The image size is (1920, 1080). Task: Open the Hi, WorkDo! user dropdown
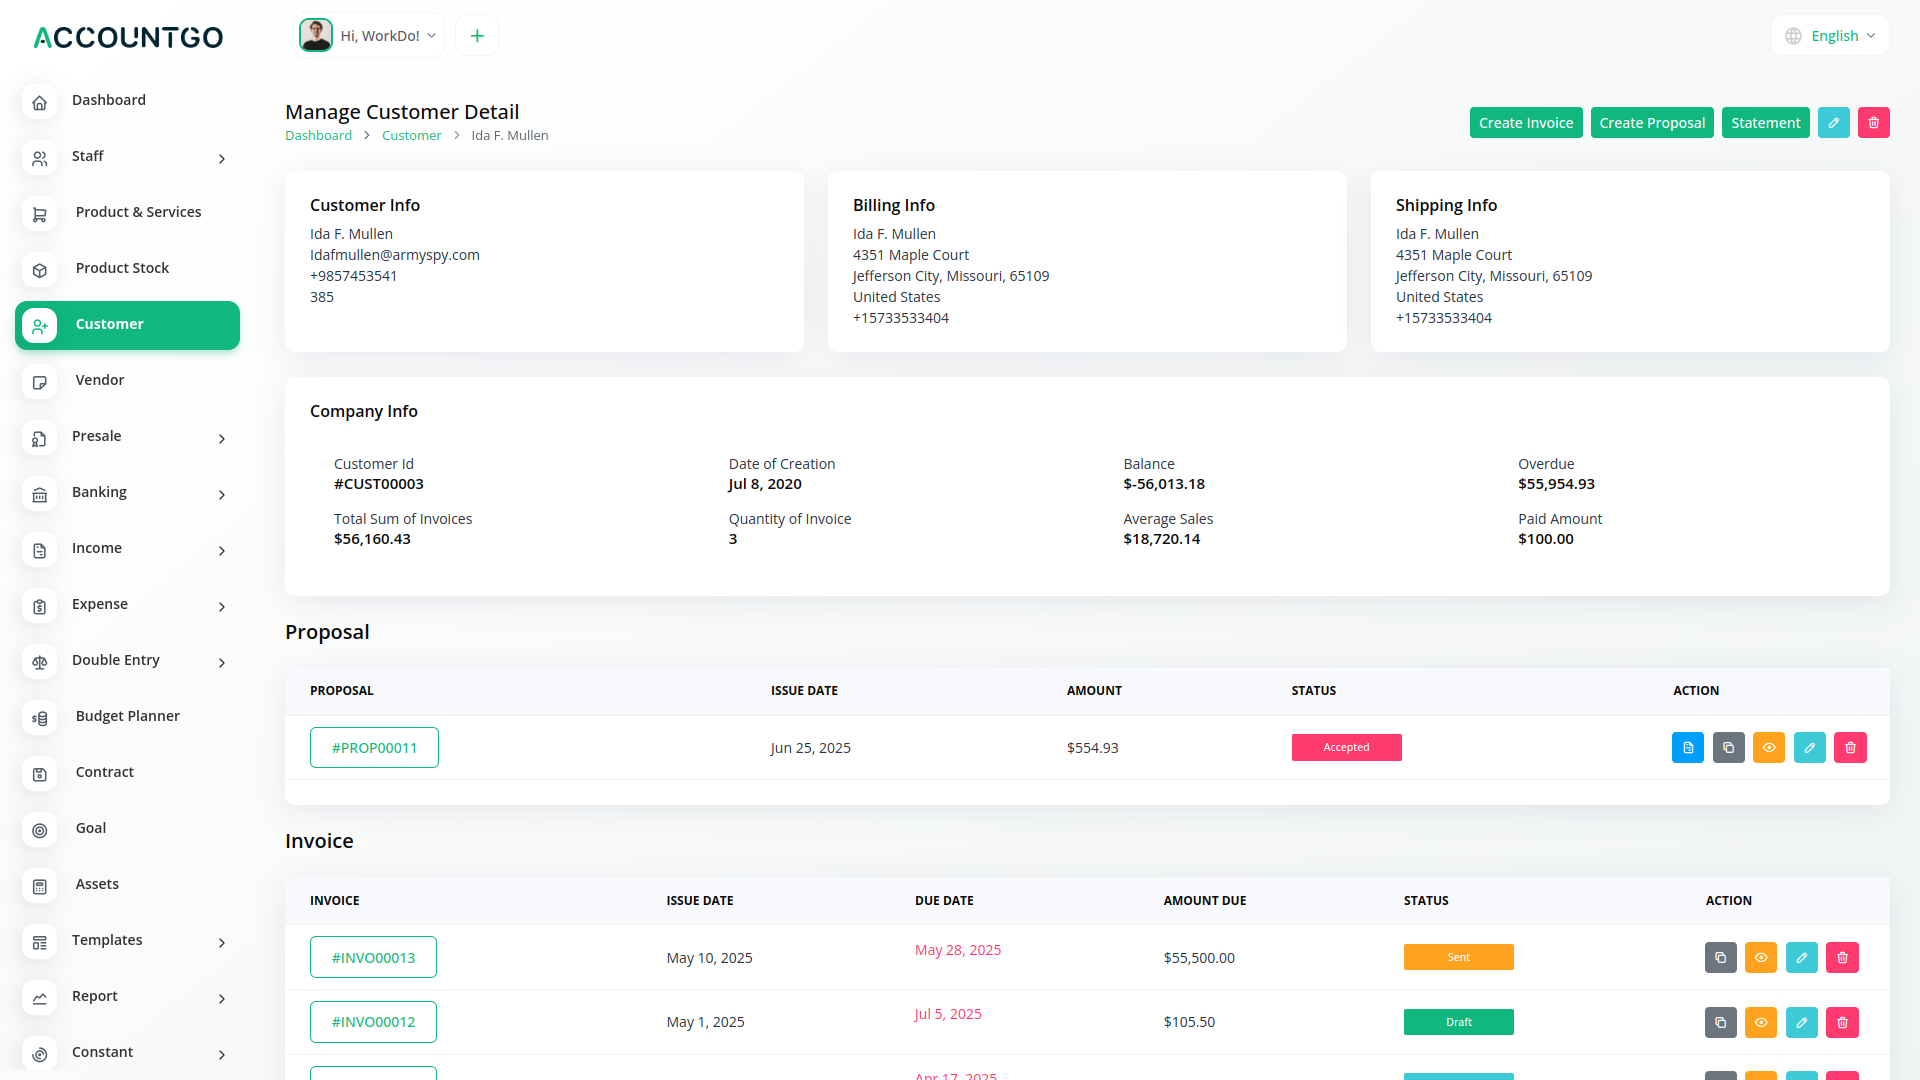369,36
